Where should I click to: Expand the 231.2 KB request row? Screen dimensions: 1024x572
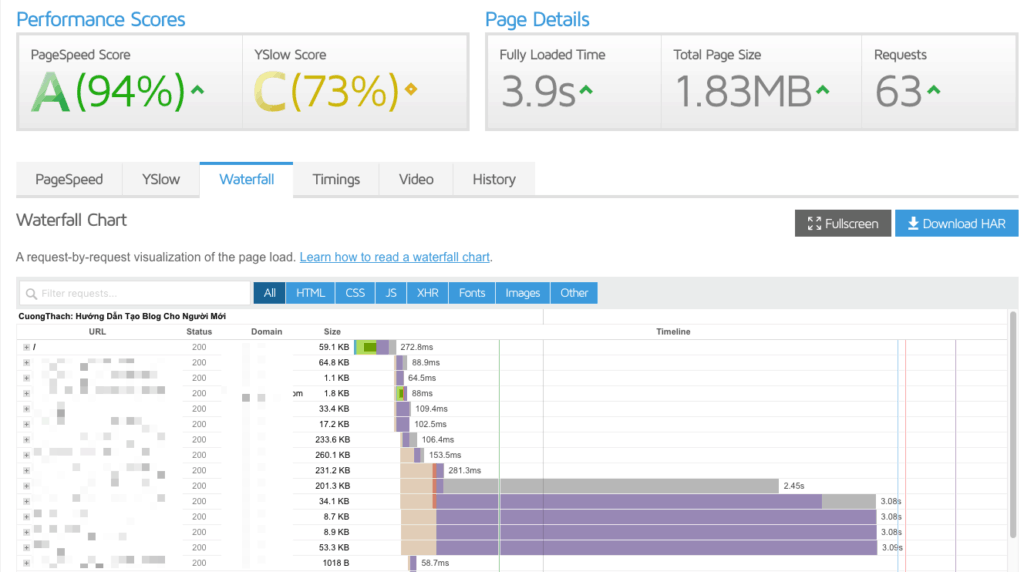[x=26, y=471]
